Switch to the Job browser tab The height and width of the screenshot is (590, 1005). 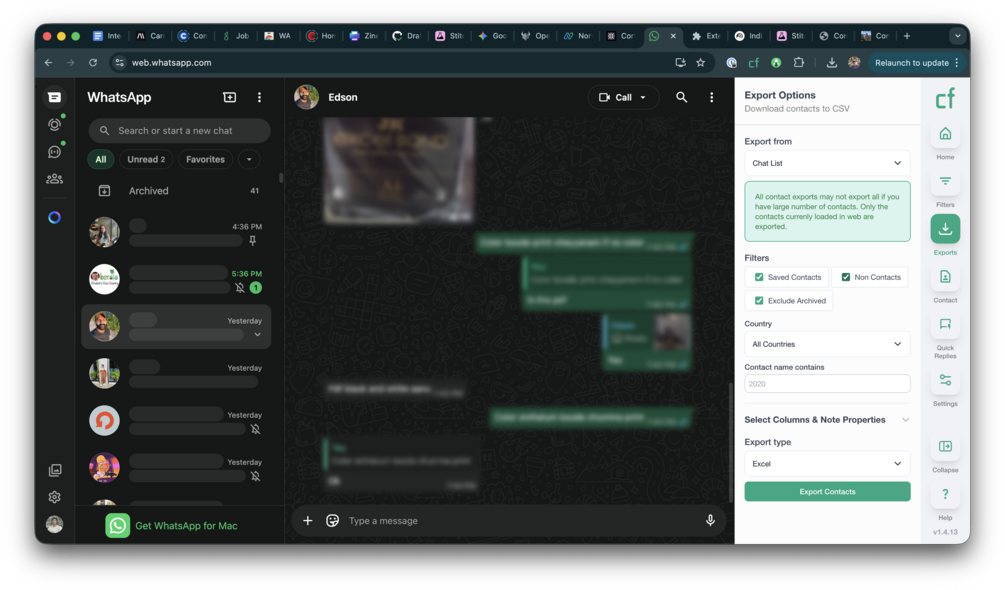tap(236, 36)
